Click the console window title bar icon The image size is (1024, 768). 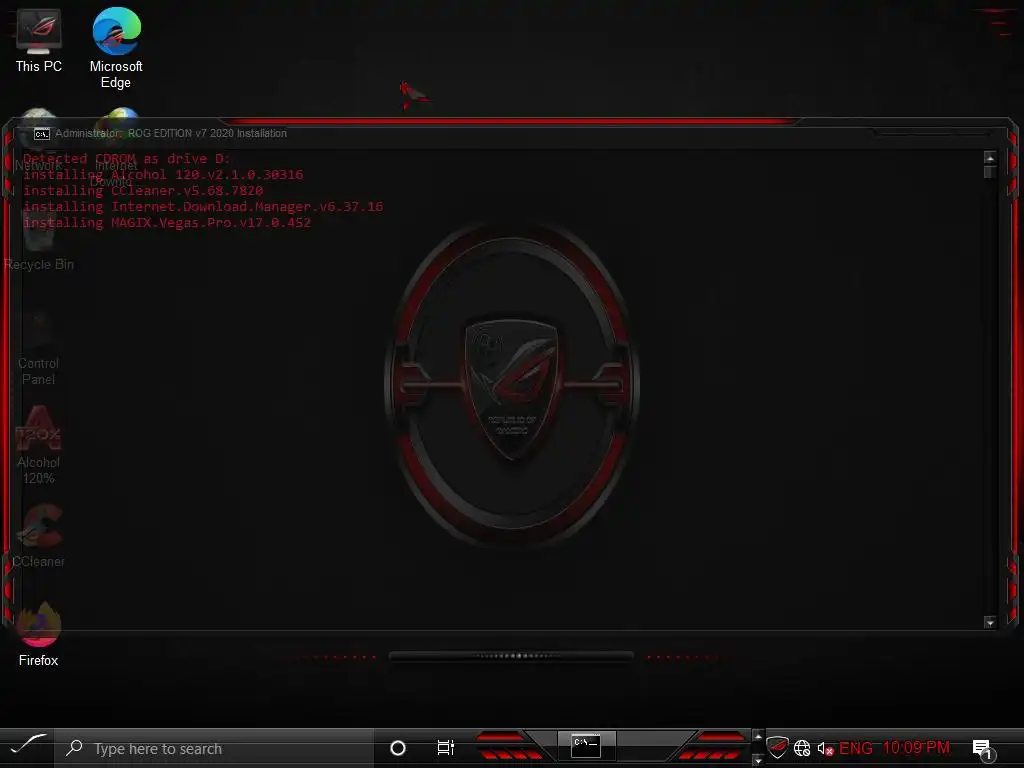[x=42, y=134]
